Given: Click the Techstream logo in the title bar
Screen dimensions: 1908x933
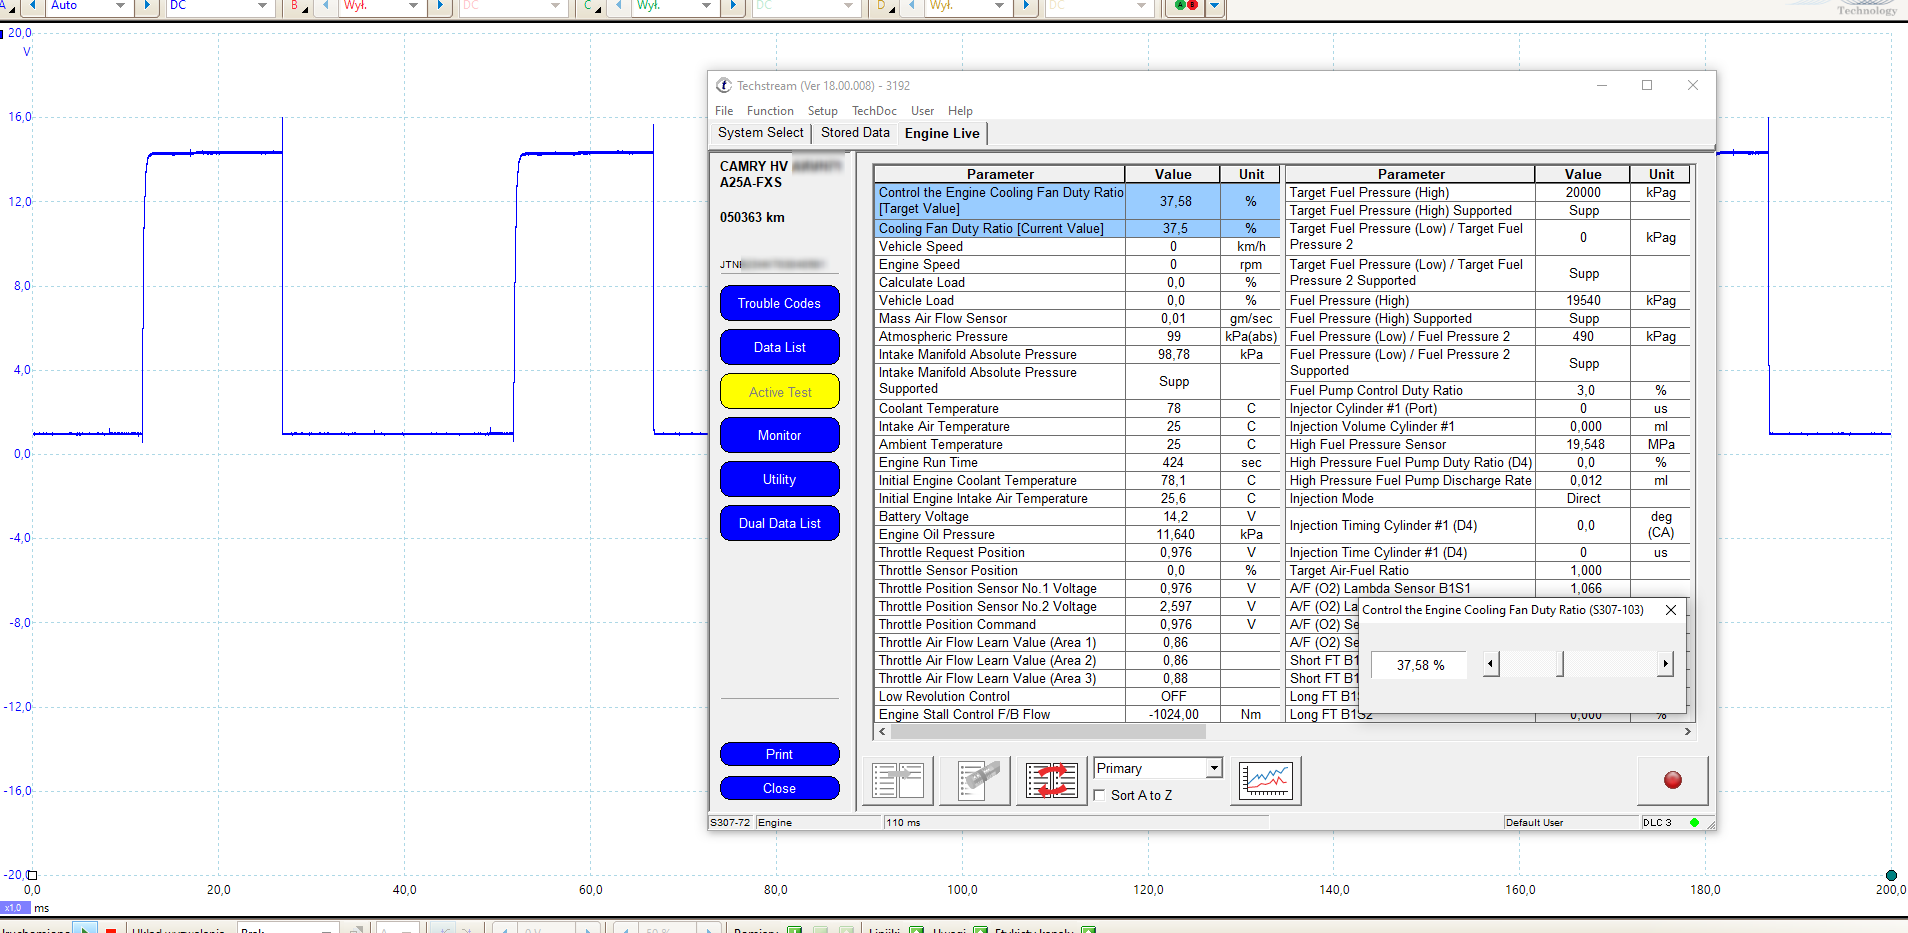Looking at the screenshot, I should coord(724,86).
